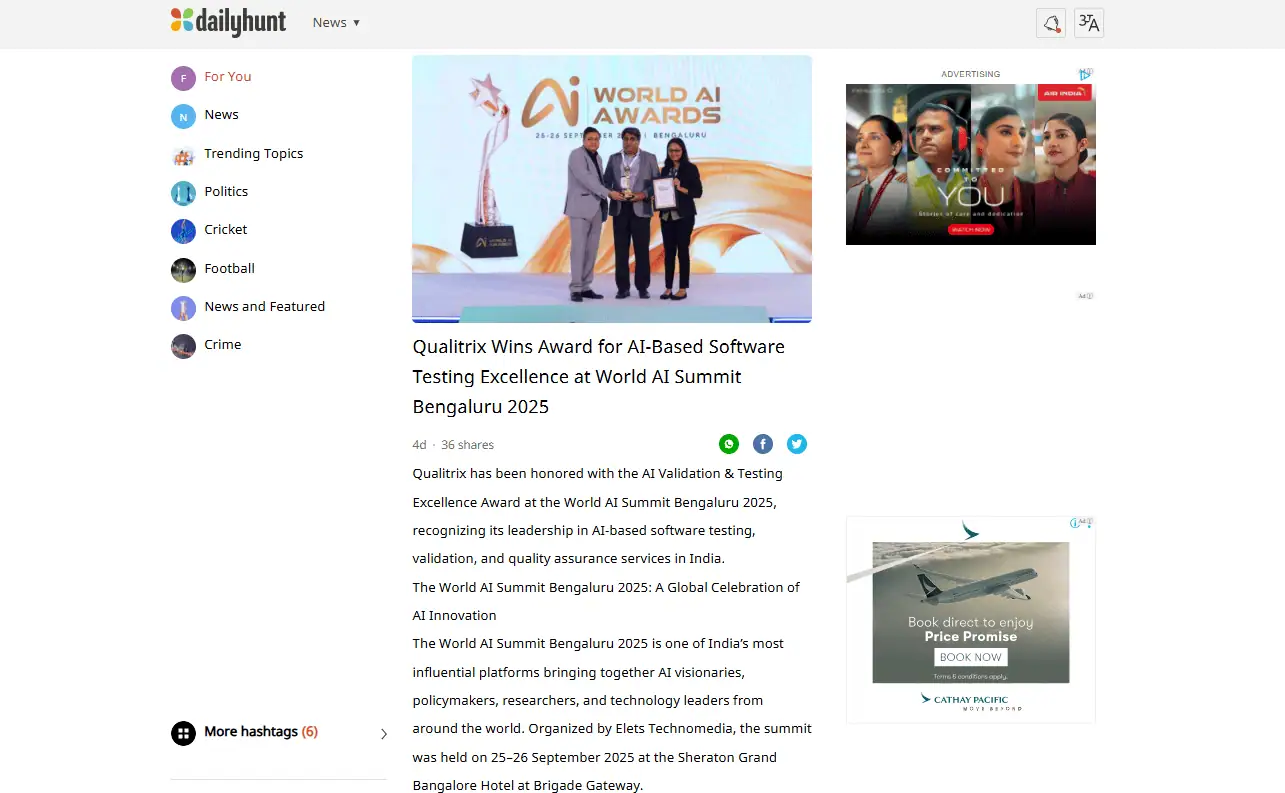Click the Crime category icon
Screen dimensions: 1285x793
(183, 346)
